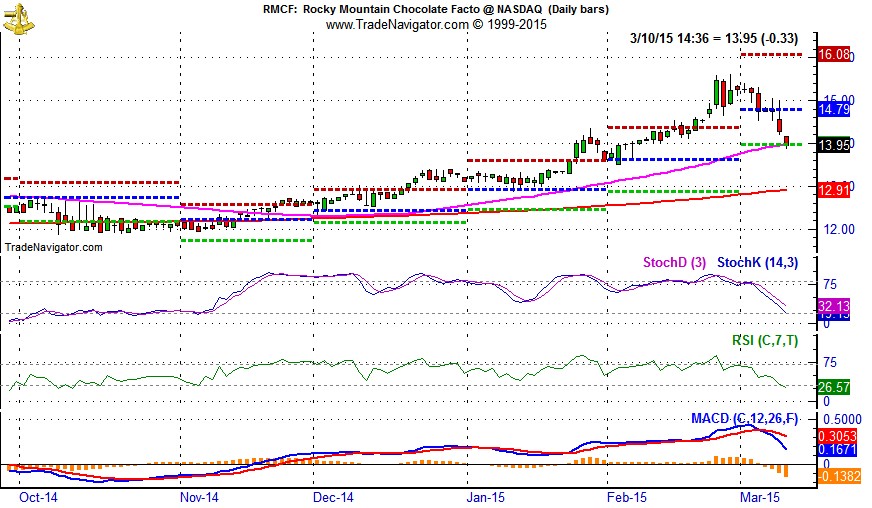Click the 0.5000 MACD axis value
The width and height of the screenshot is (872, 508).
tap(842, 420)
